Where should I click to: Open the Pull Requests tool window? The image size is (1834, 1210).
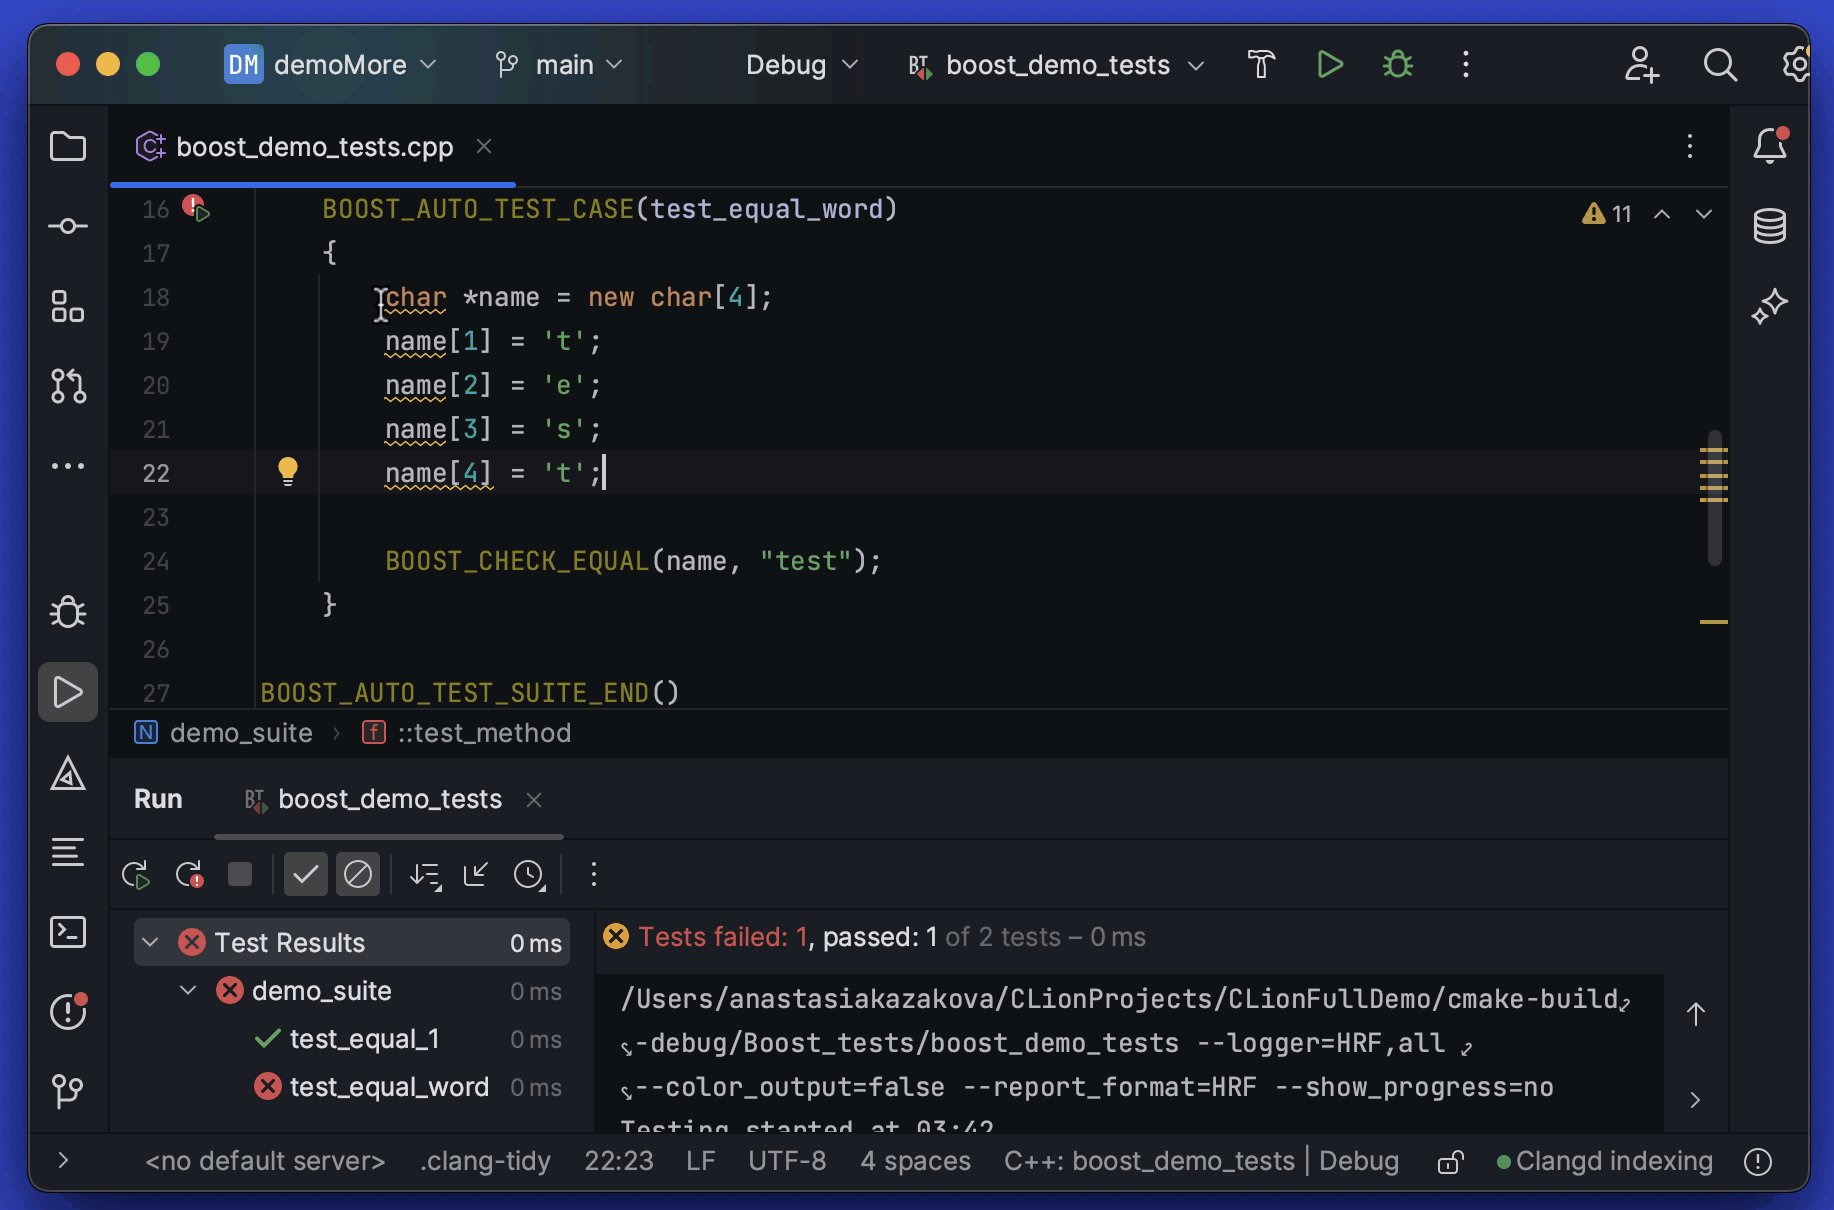tap(68, 386)
